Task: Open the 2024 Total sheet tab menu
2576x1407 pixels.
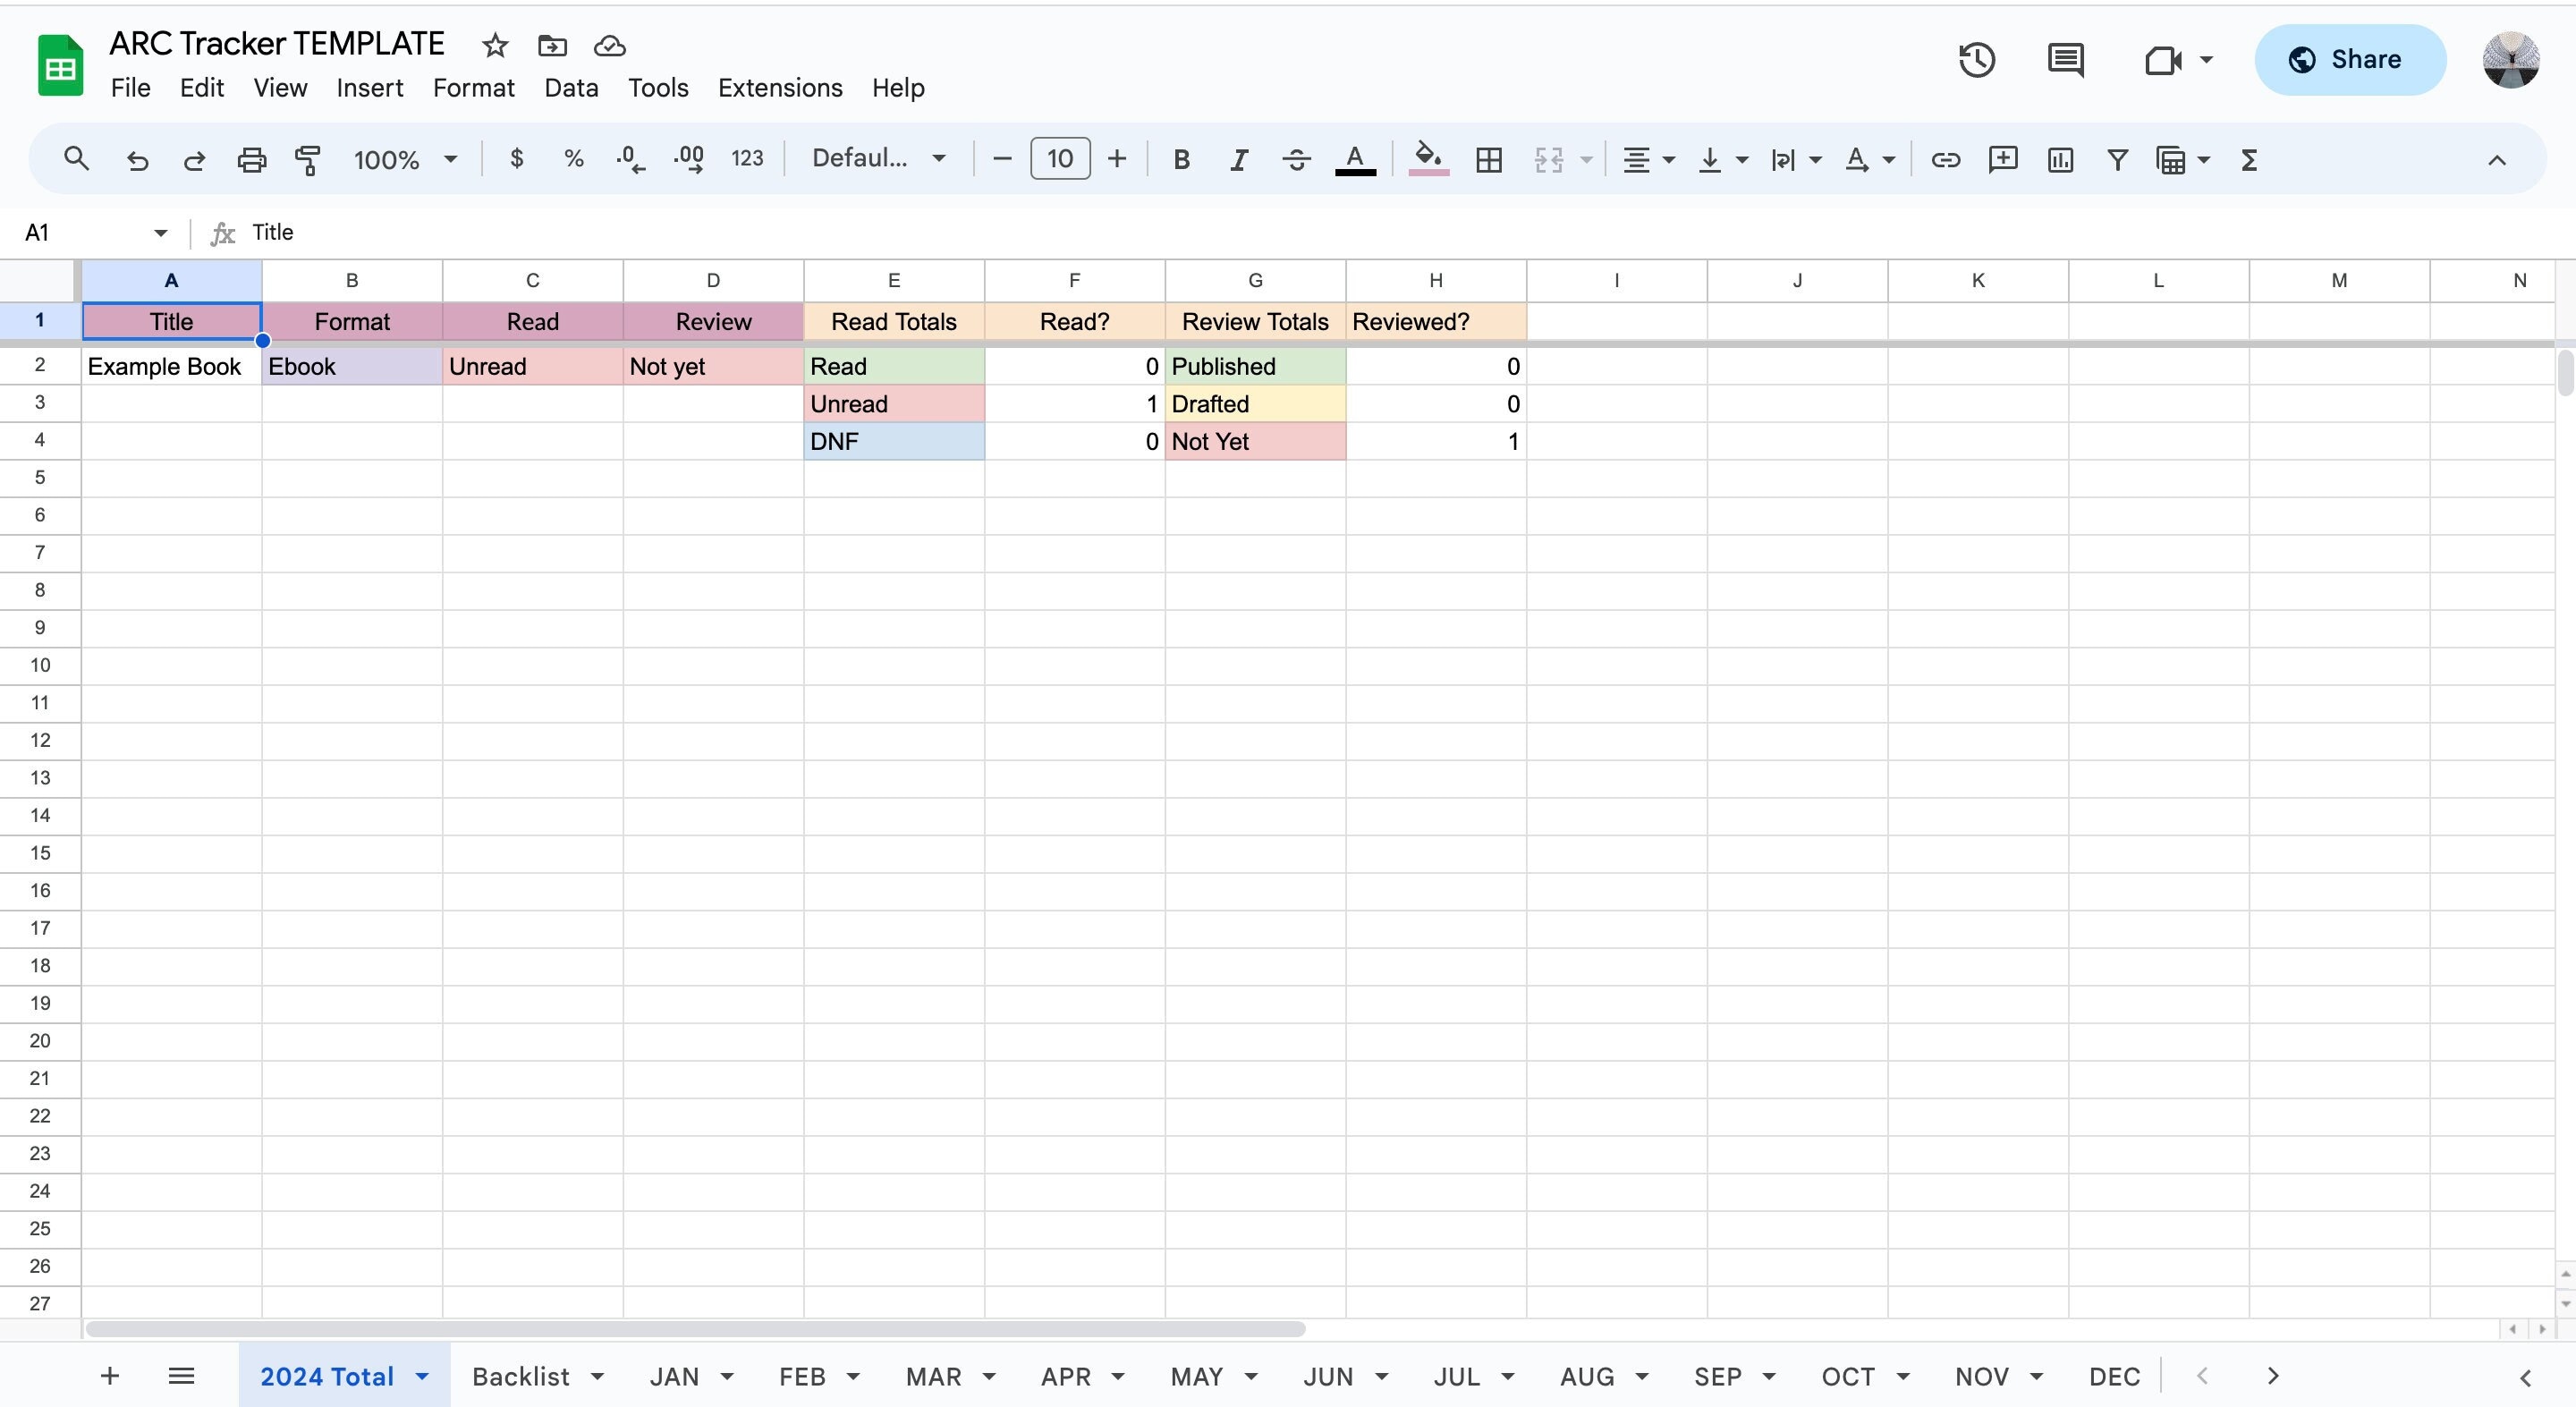Action: coord(421,1376)
